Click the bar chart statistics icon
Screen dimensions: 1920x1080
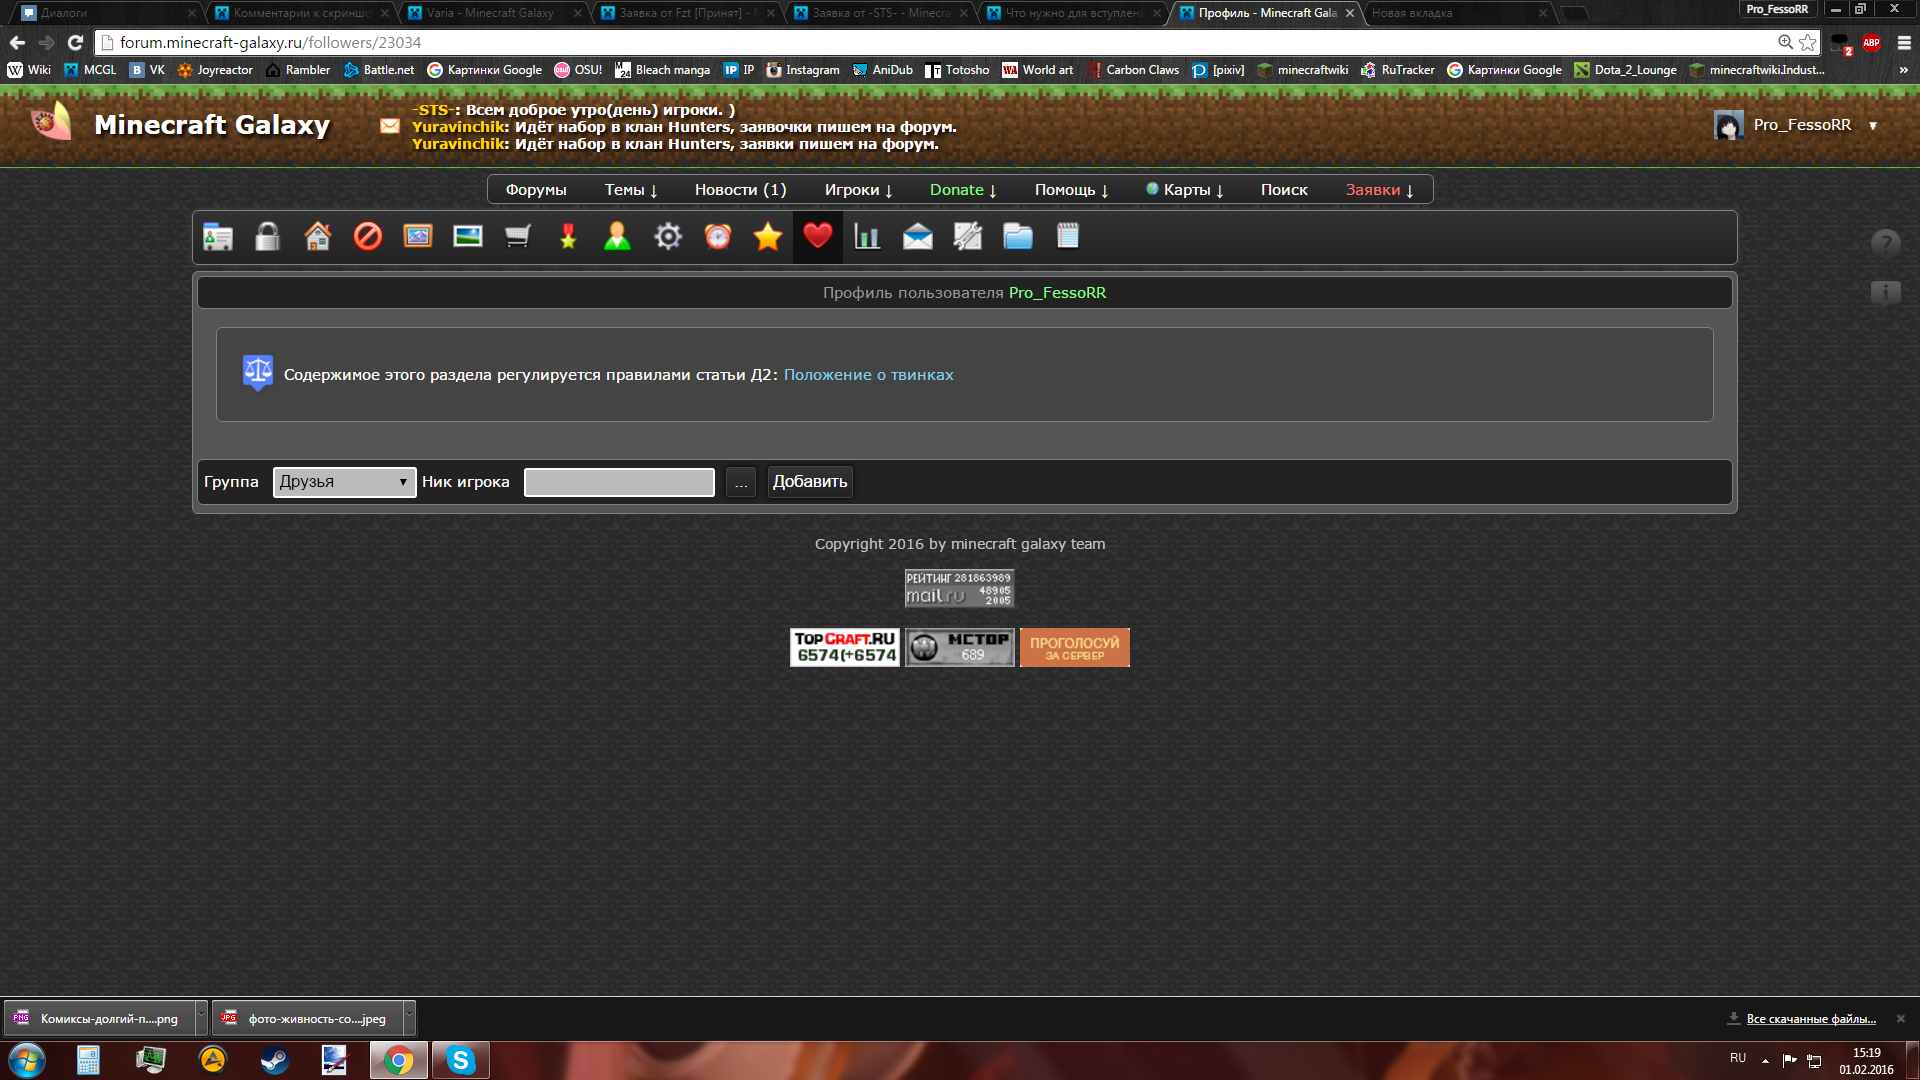pos(867,237)
